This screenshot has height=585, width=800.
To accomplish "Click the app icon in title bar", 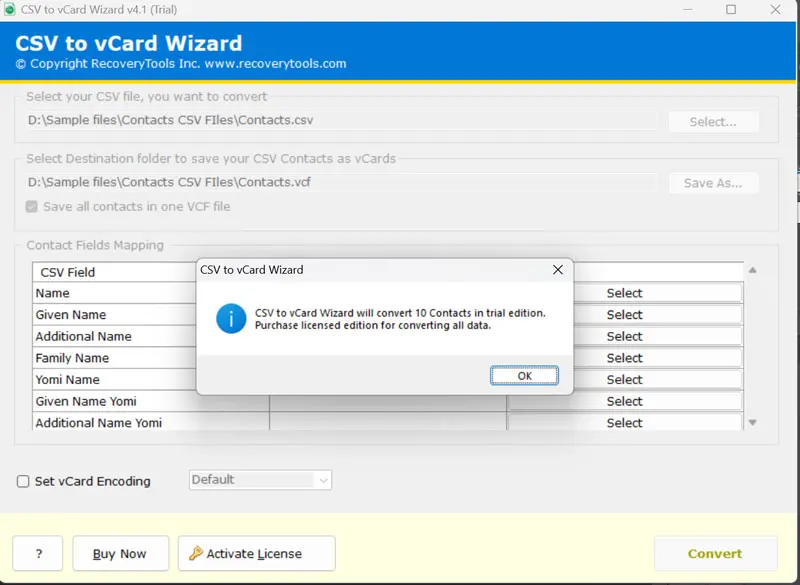I will (x=10, y=10).
